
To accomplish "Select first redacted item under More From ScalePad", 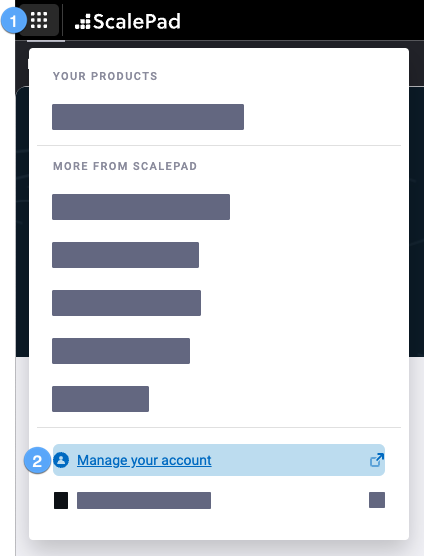I will click(x=141, y=207).
